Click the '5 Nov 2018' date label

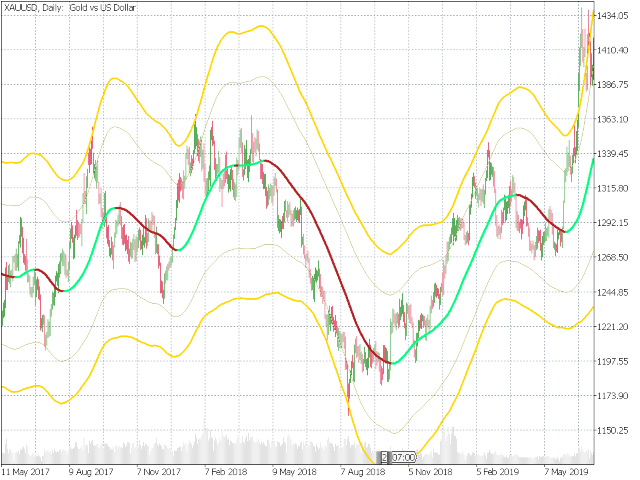(x=430, y=472)
